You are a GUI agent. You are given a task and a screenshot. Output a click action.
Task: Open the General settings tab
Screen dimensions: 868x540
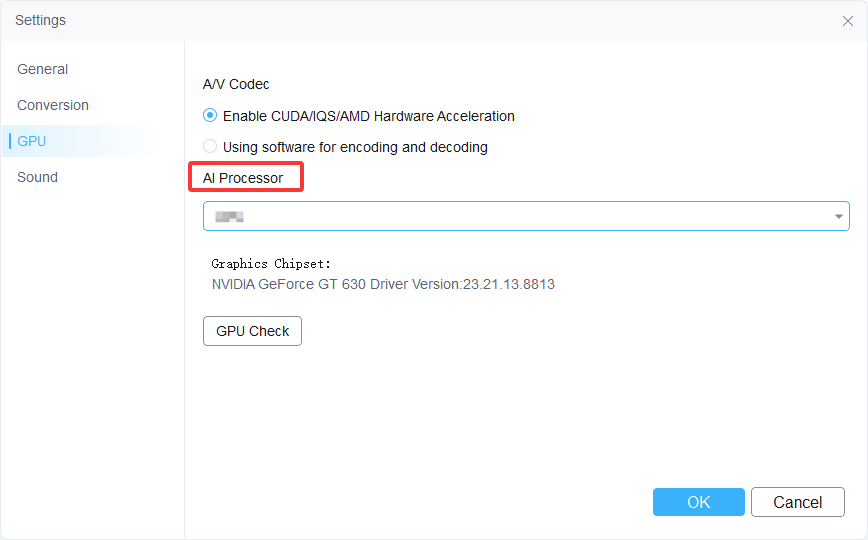click(x=43, y=69)
